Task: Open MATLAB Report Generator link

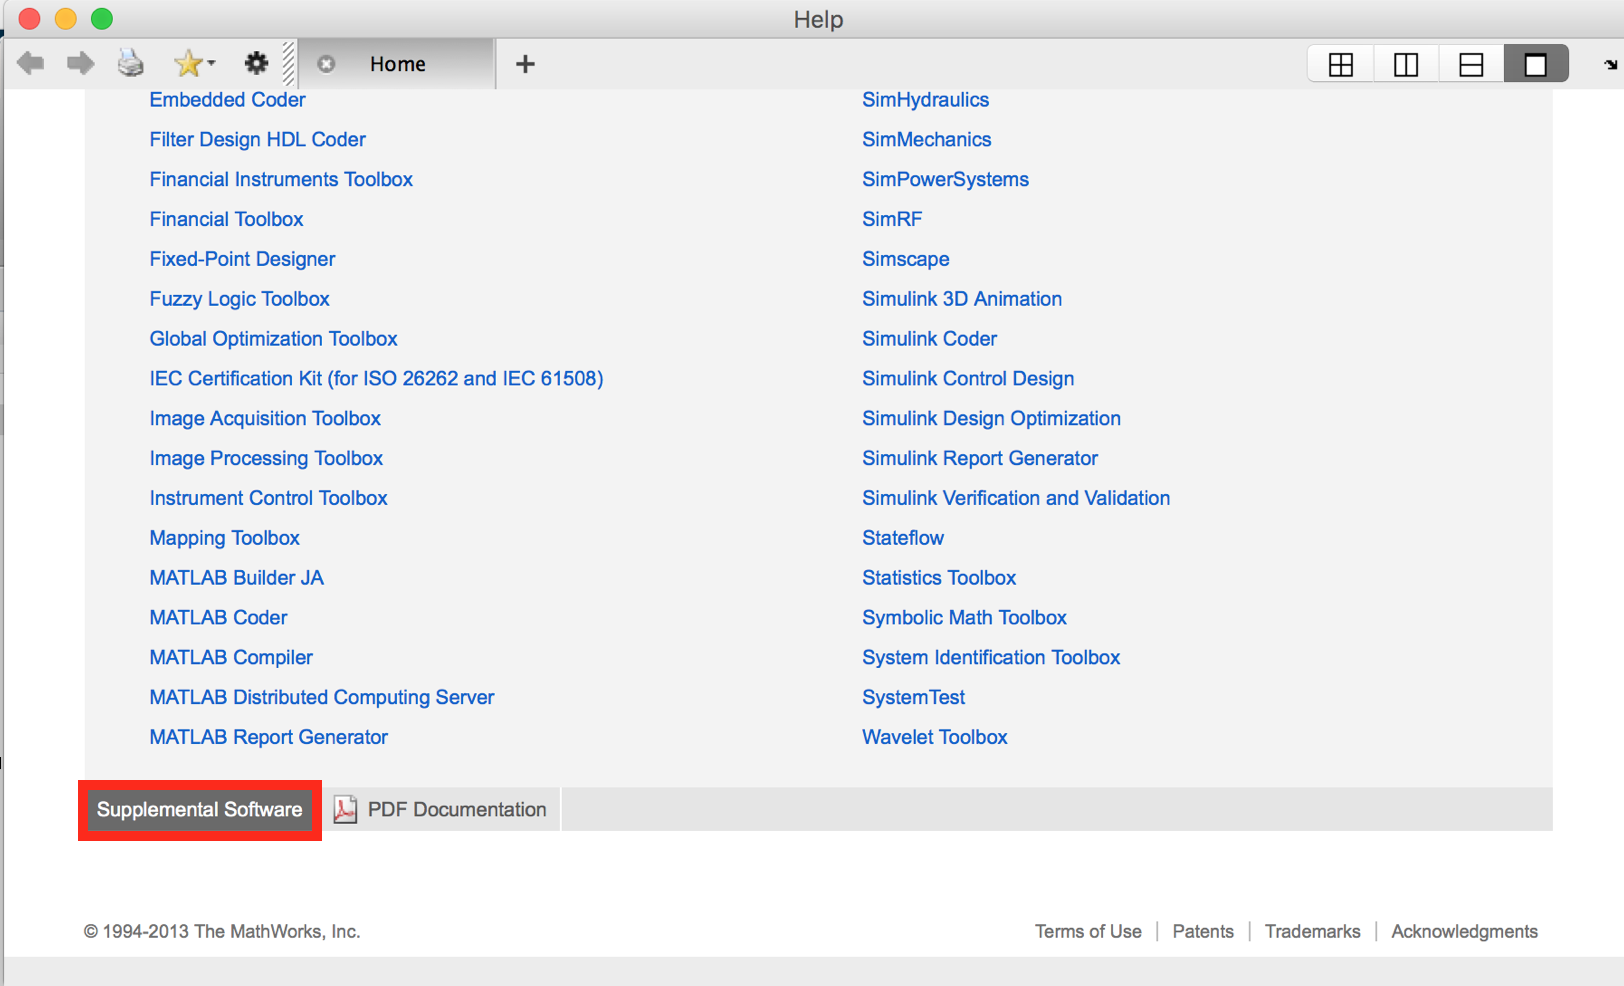Action: click(268, 737)
